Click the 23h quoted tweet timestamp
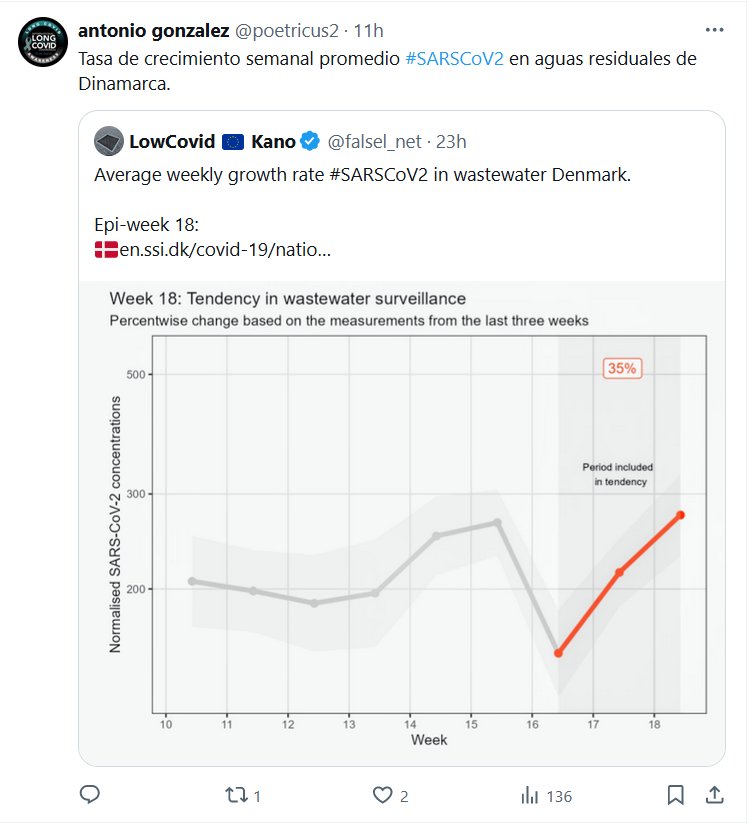Viewport: 750px width, 824px height. [x=452, y=141]
